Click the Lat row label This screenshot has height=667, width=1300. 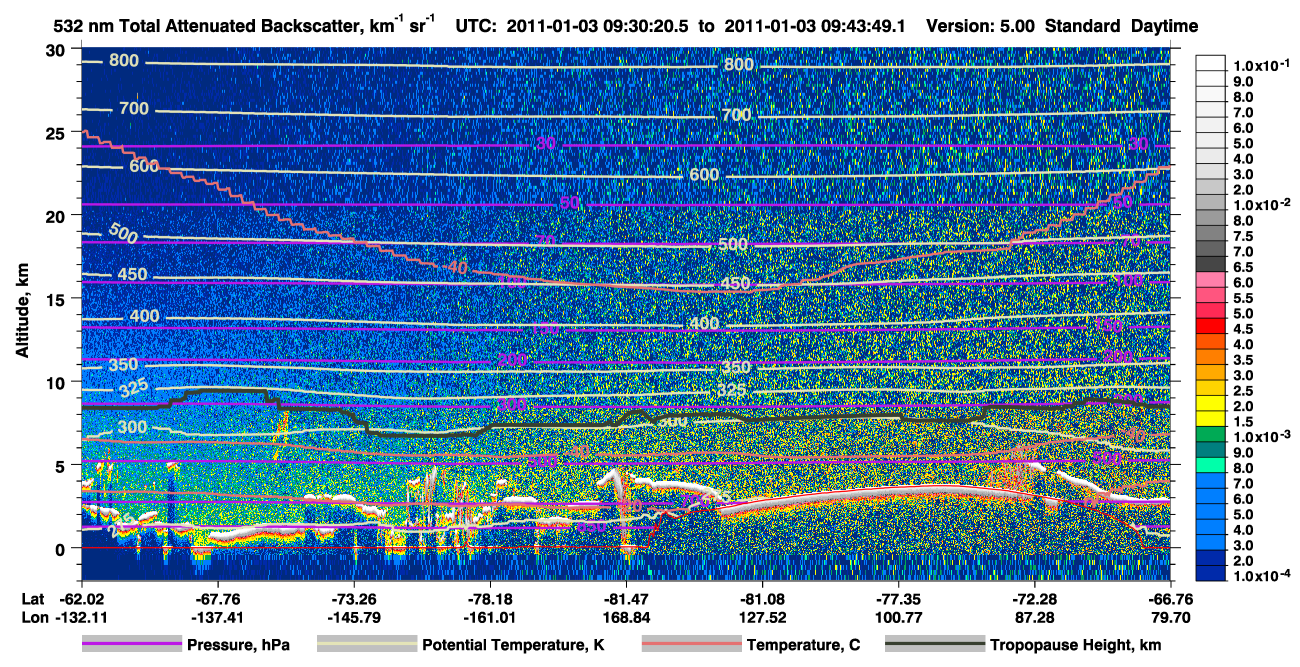32,600
